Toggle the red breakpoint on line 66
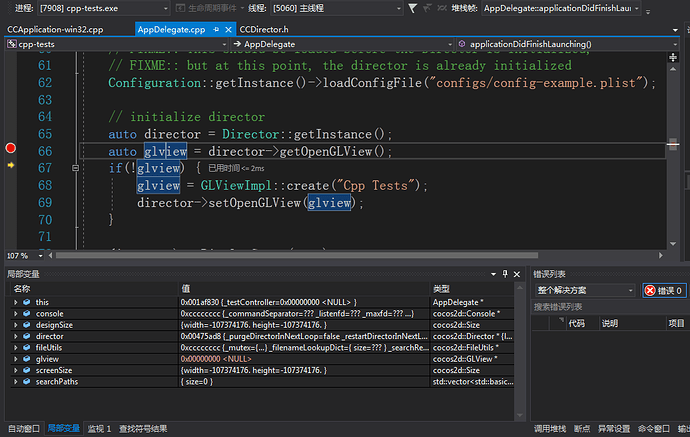The image size is (690, 437). 11,149
